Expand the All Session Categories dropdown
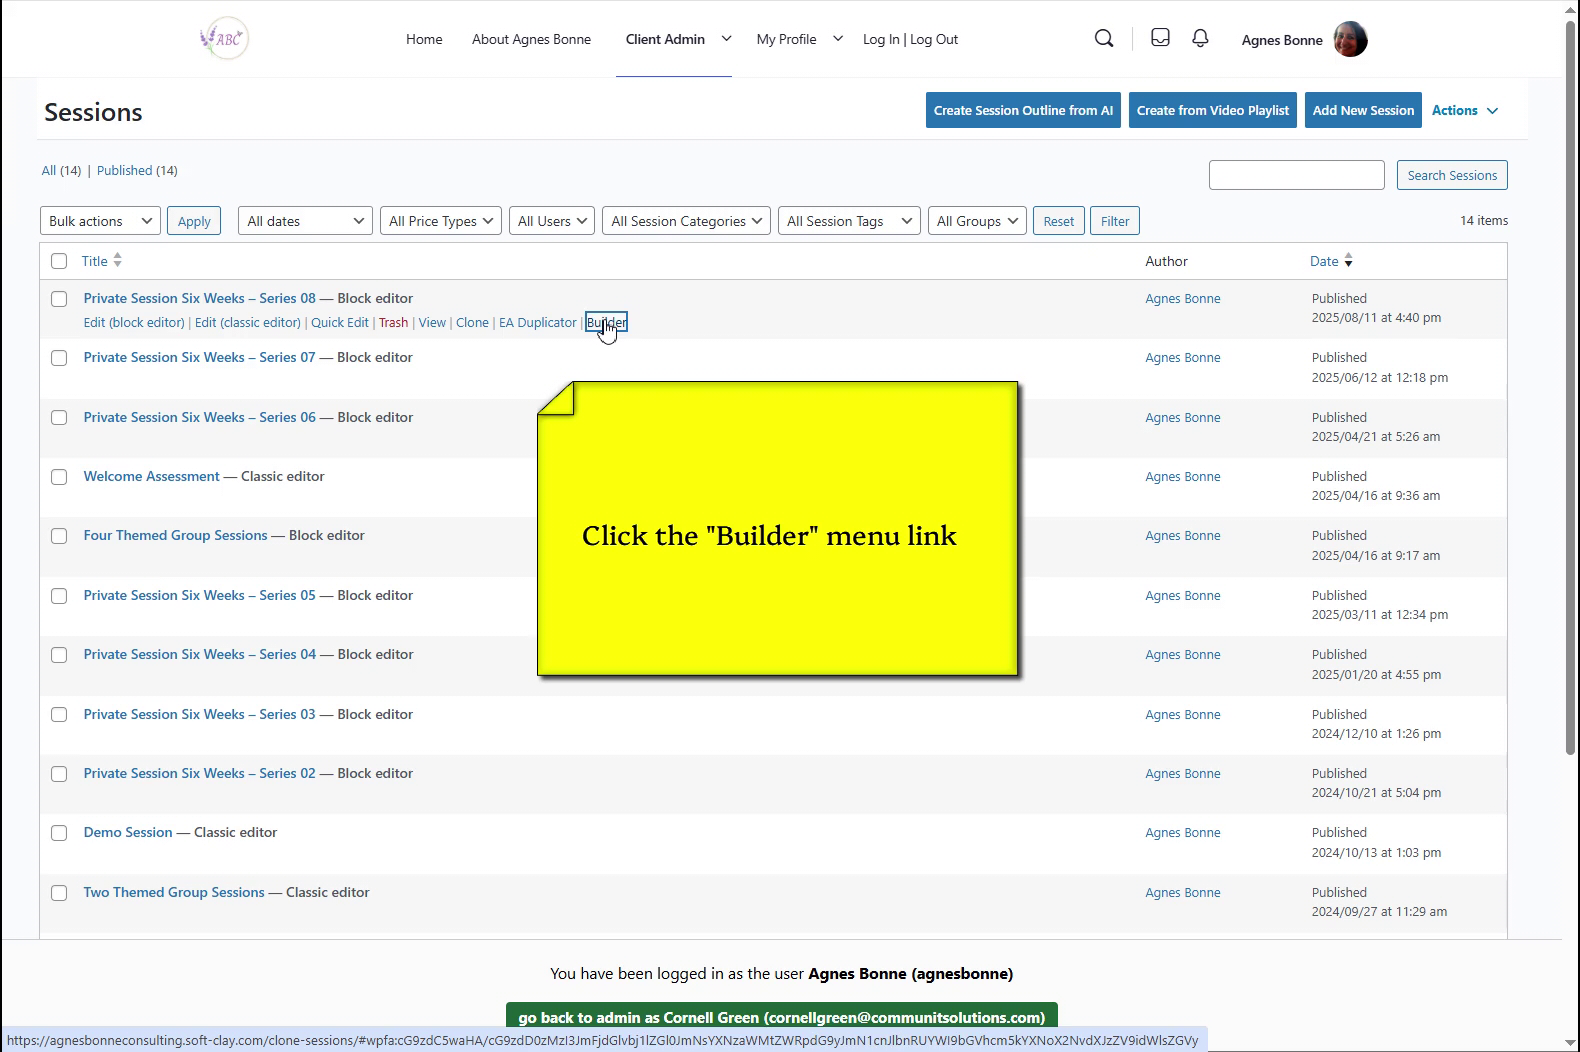 [686, 221]
